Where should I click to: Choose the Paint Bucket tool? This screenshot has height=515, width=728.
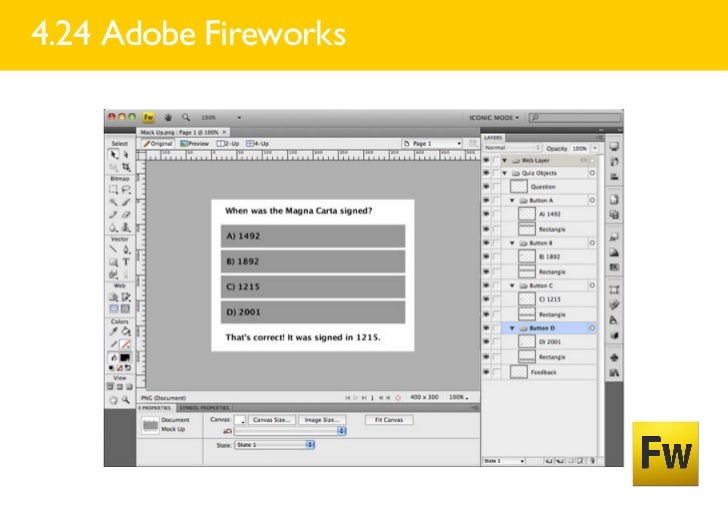(x=126, y=332)
